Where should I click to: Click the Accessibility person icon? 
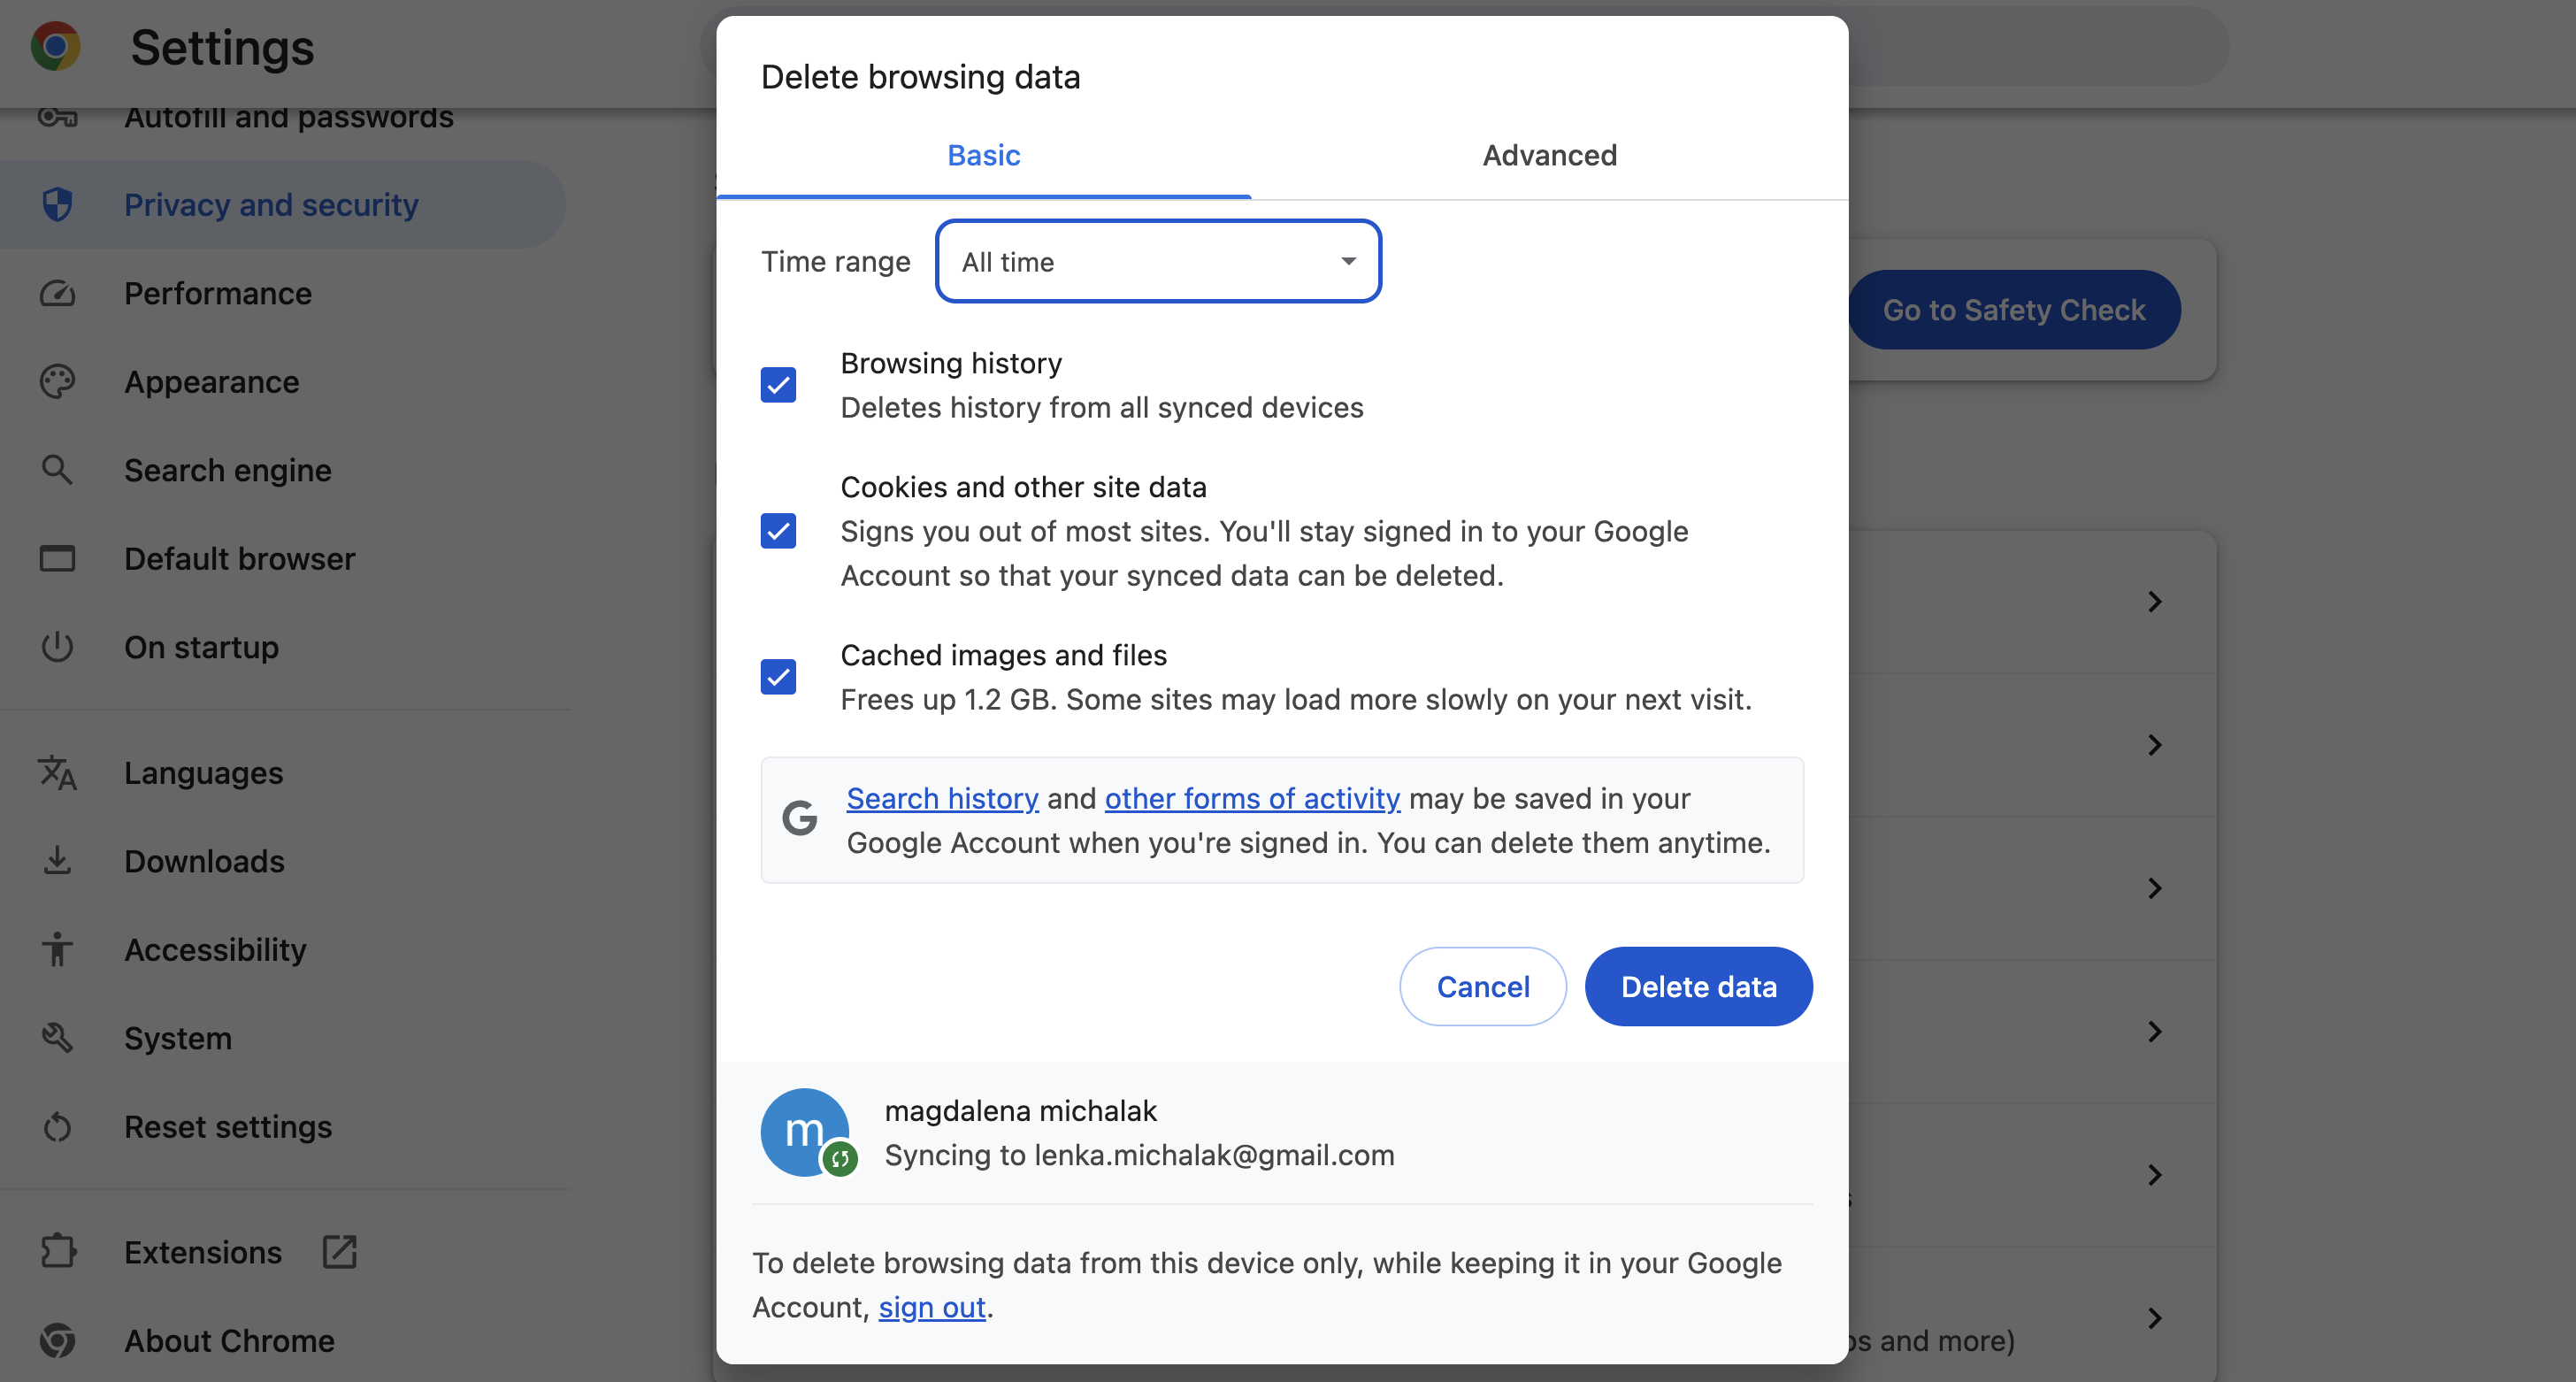pyautogui.click(x=57, y=949)
